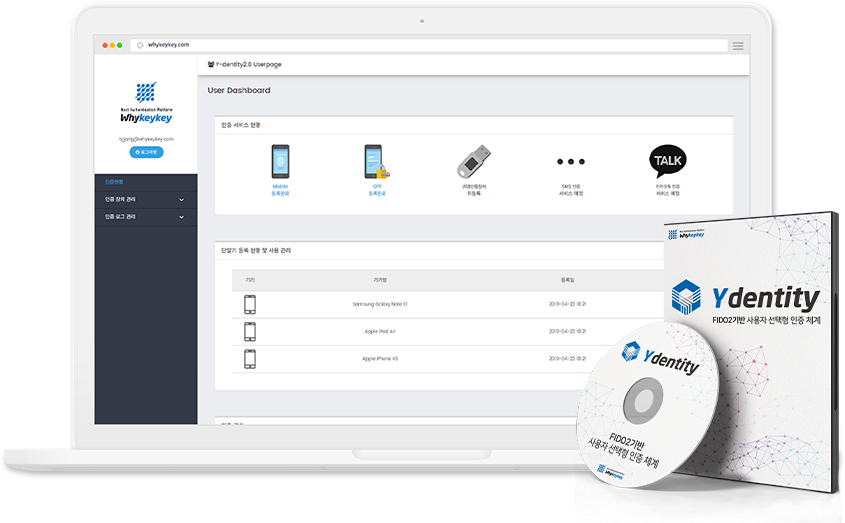This screenshot has width=845, height=523.
Task: Click the phone icon in Apple iPhone XS row
Action: (250, 359)
